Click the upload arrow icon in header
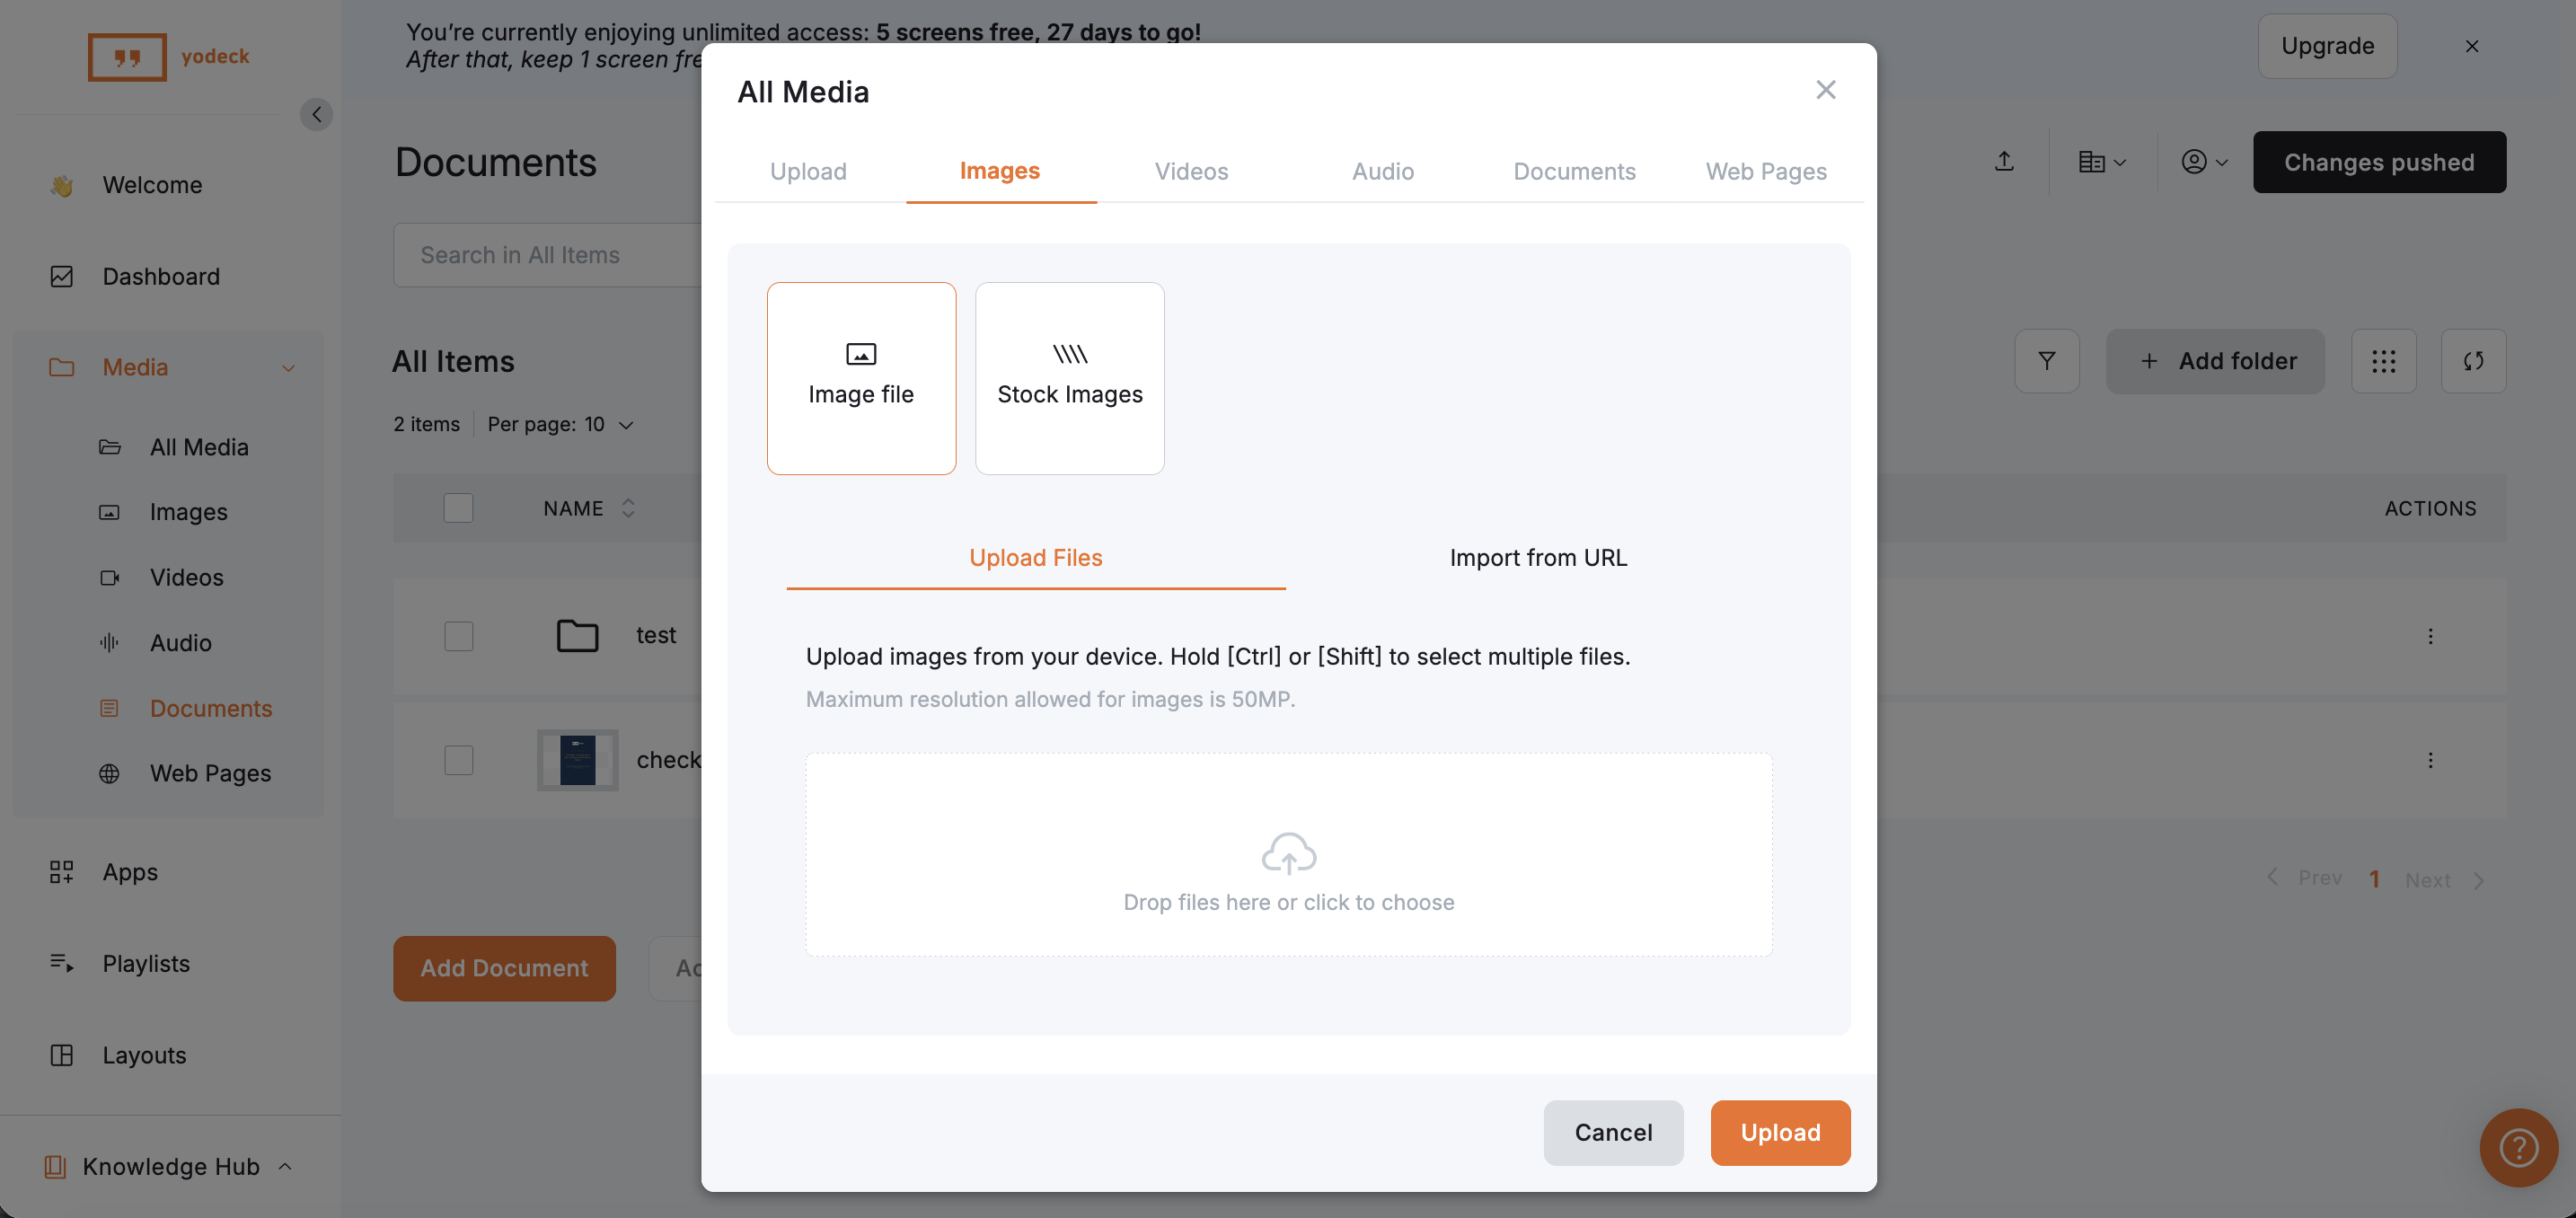This screenshot has width=2576, height=1218. point(2004,161)
